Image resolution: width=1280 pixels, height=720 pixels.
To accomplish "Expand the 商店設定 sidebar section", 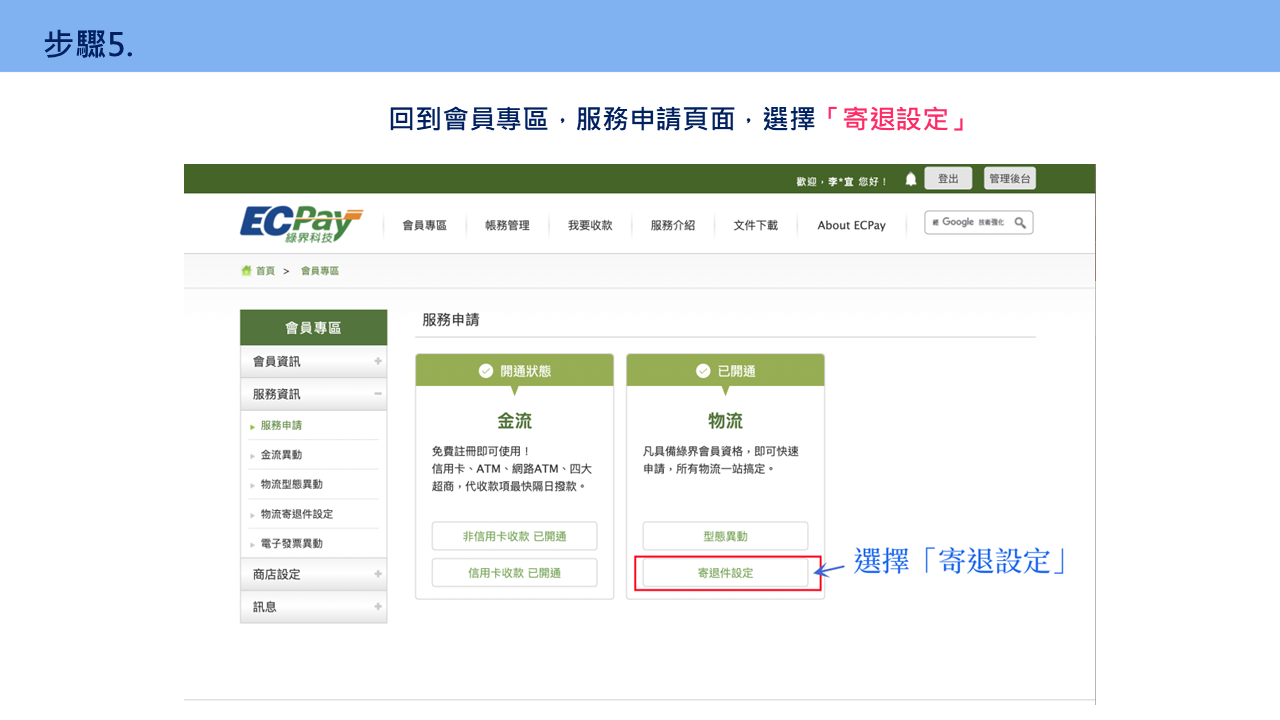I will pos(380,574).
